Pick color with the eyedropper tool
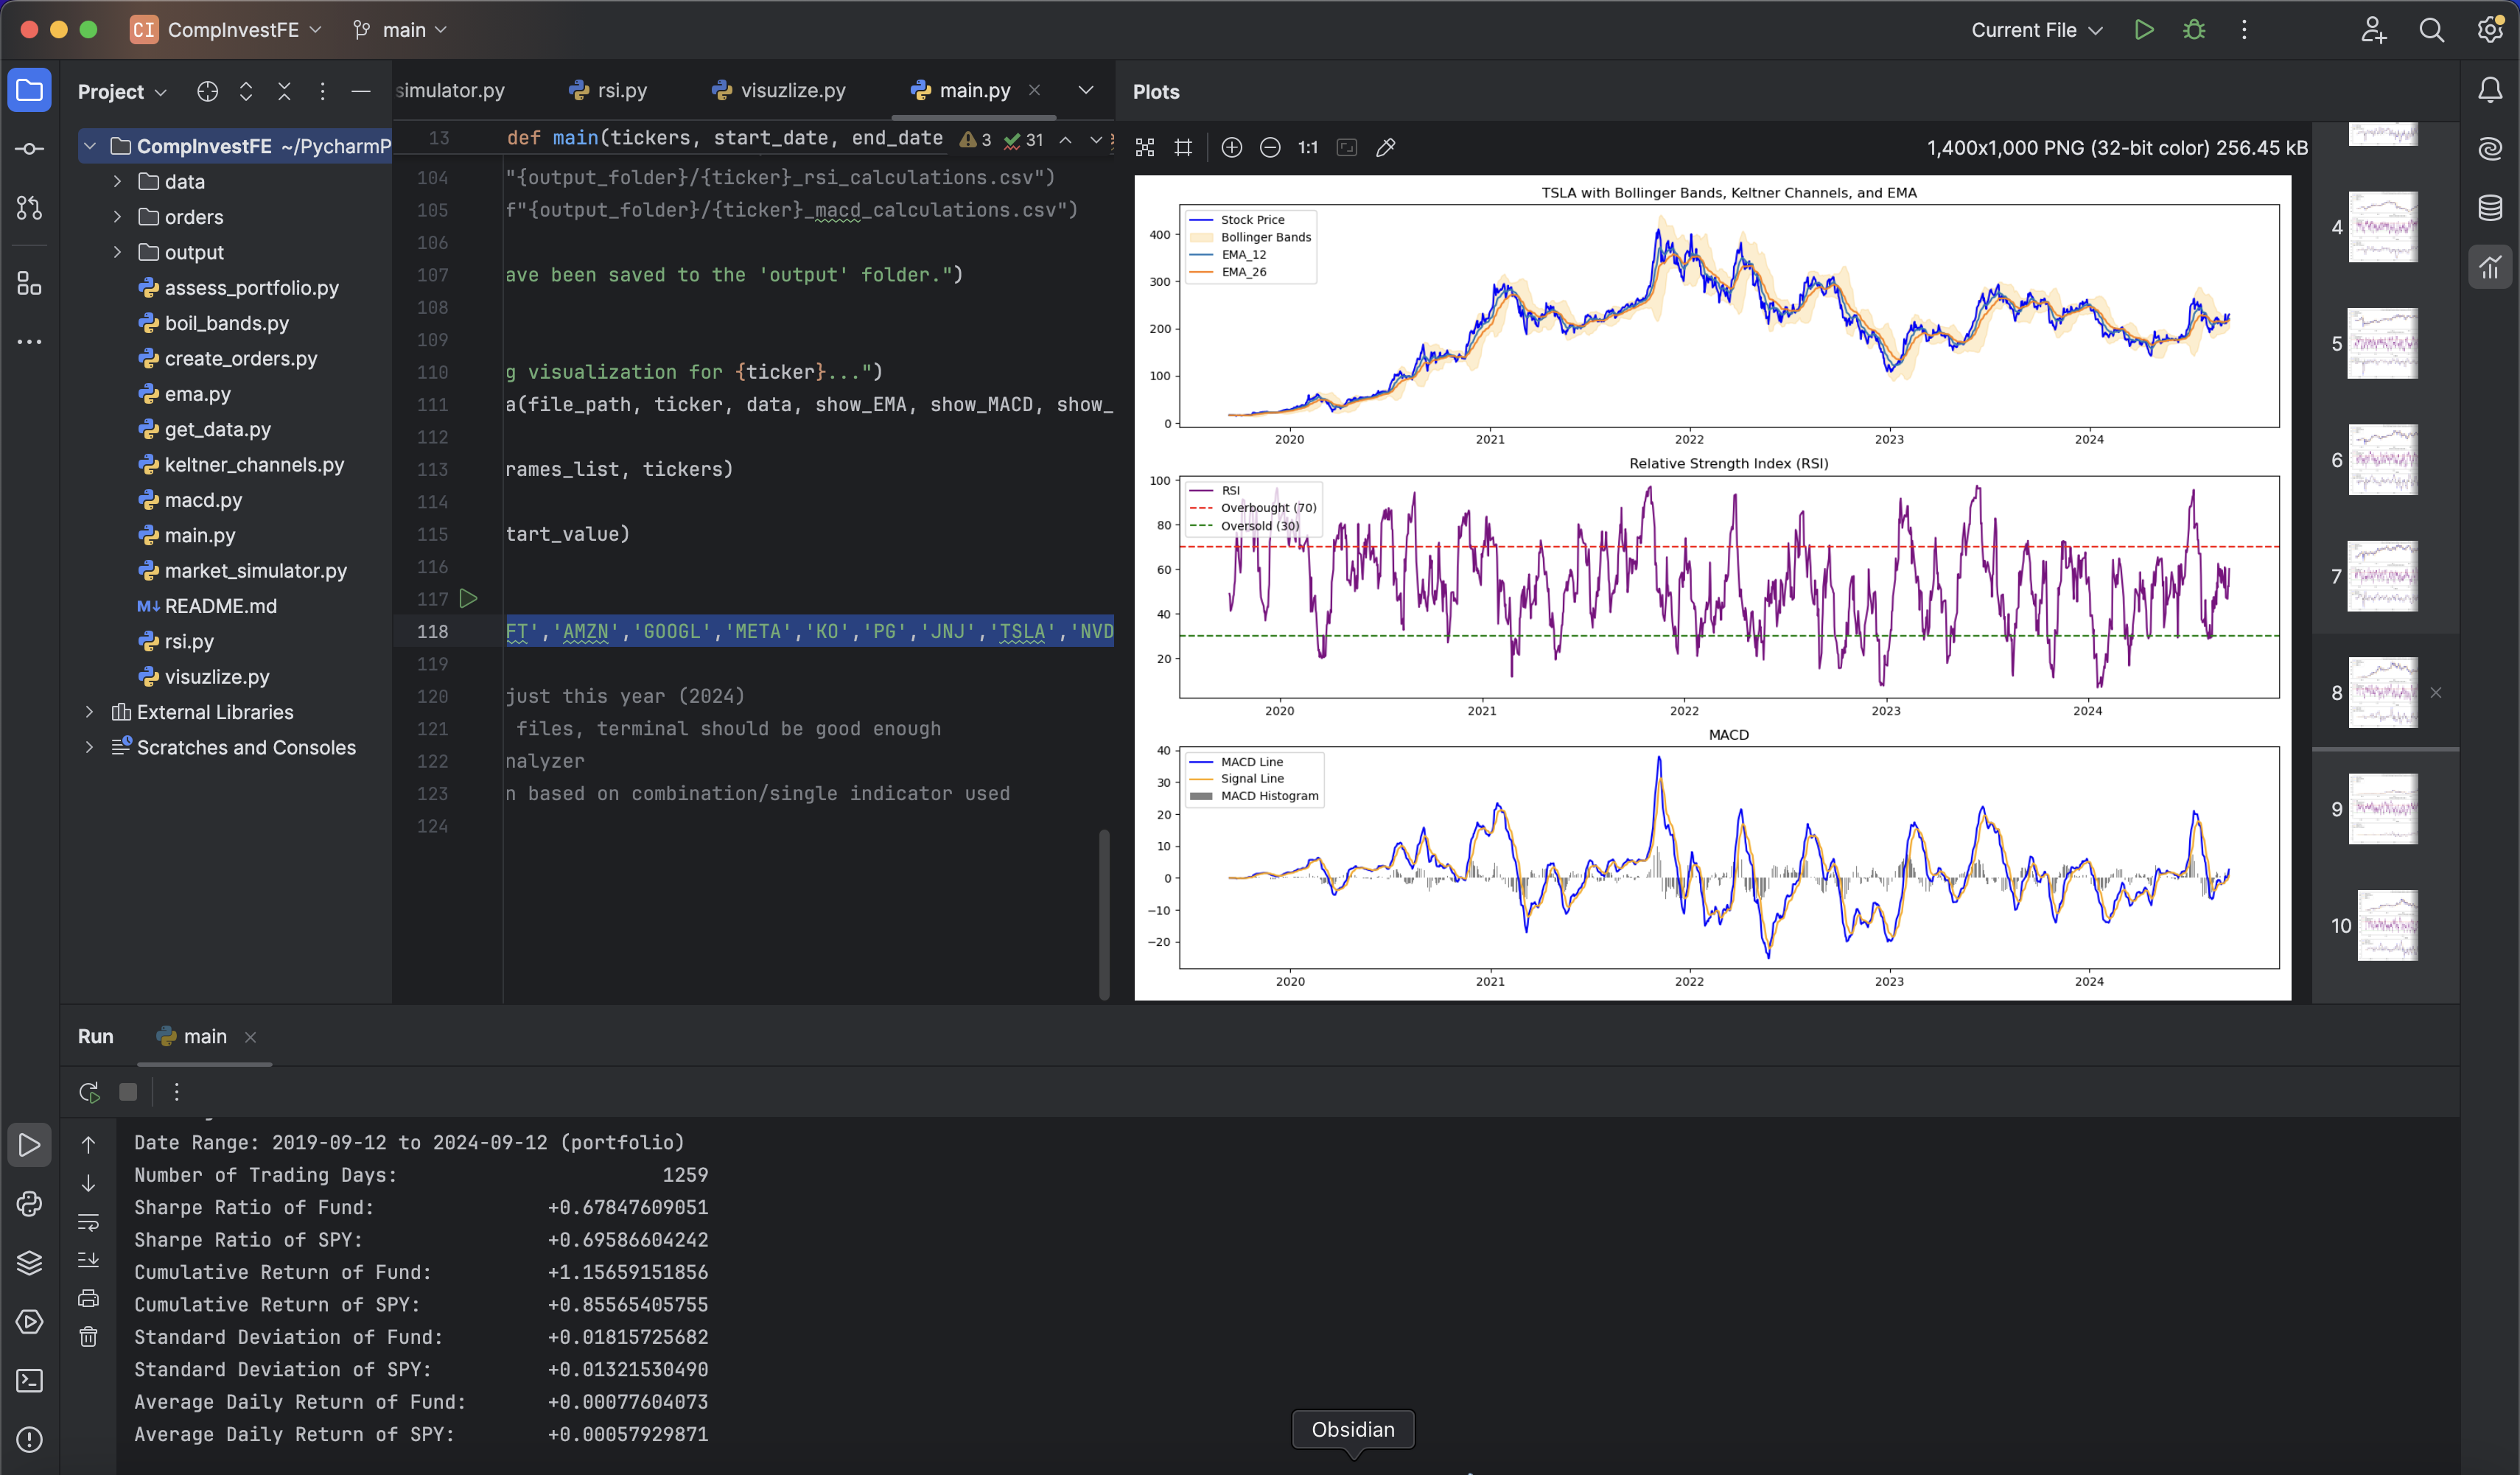 [x=1386, y=148]
